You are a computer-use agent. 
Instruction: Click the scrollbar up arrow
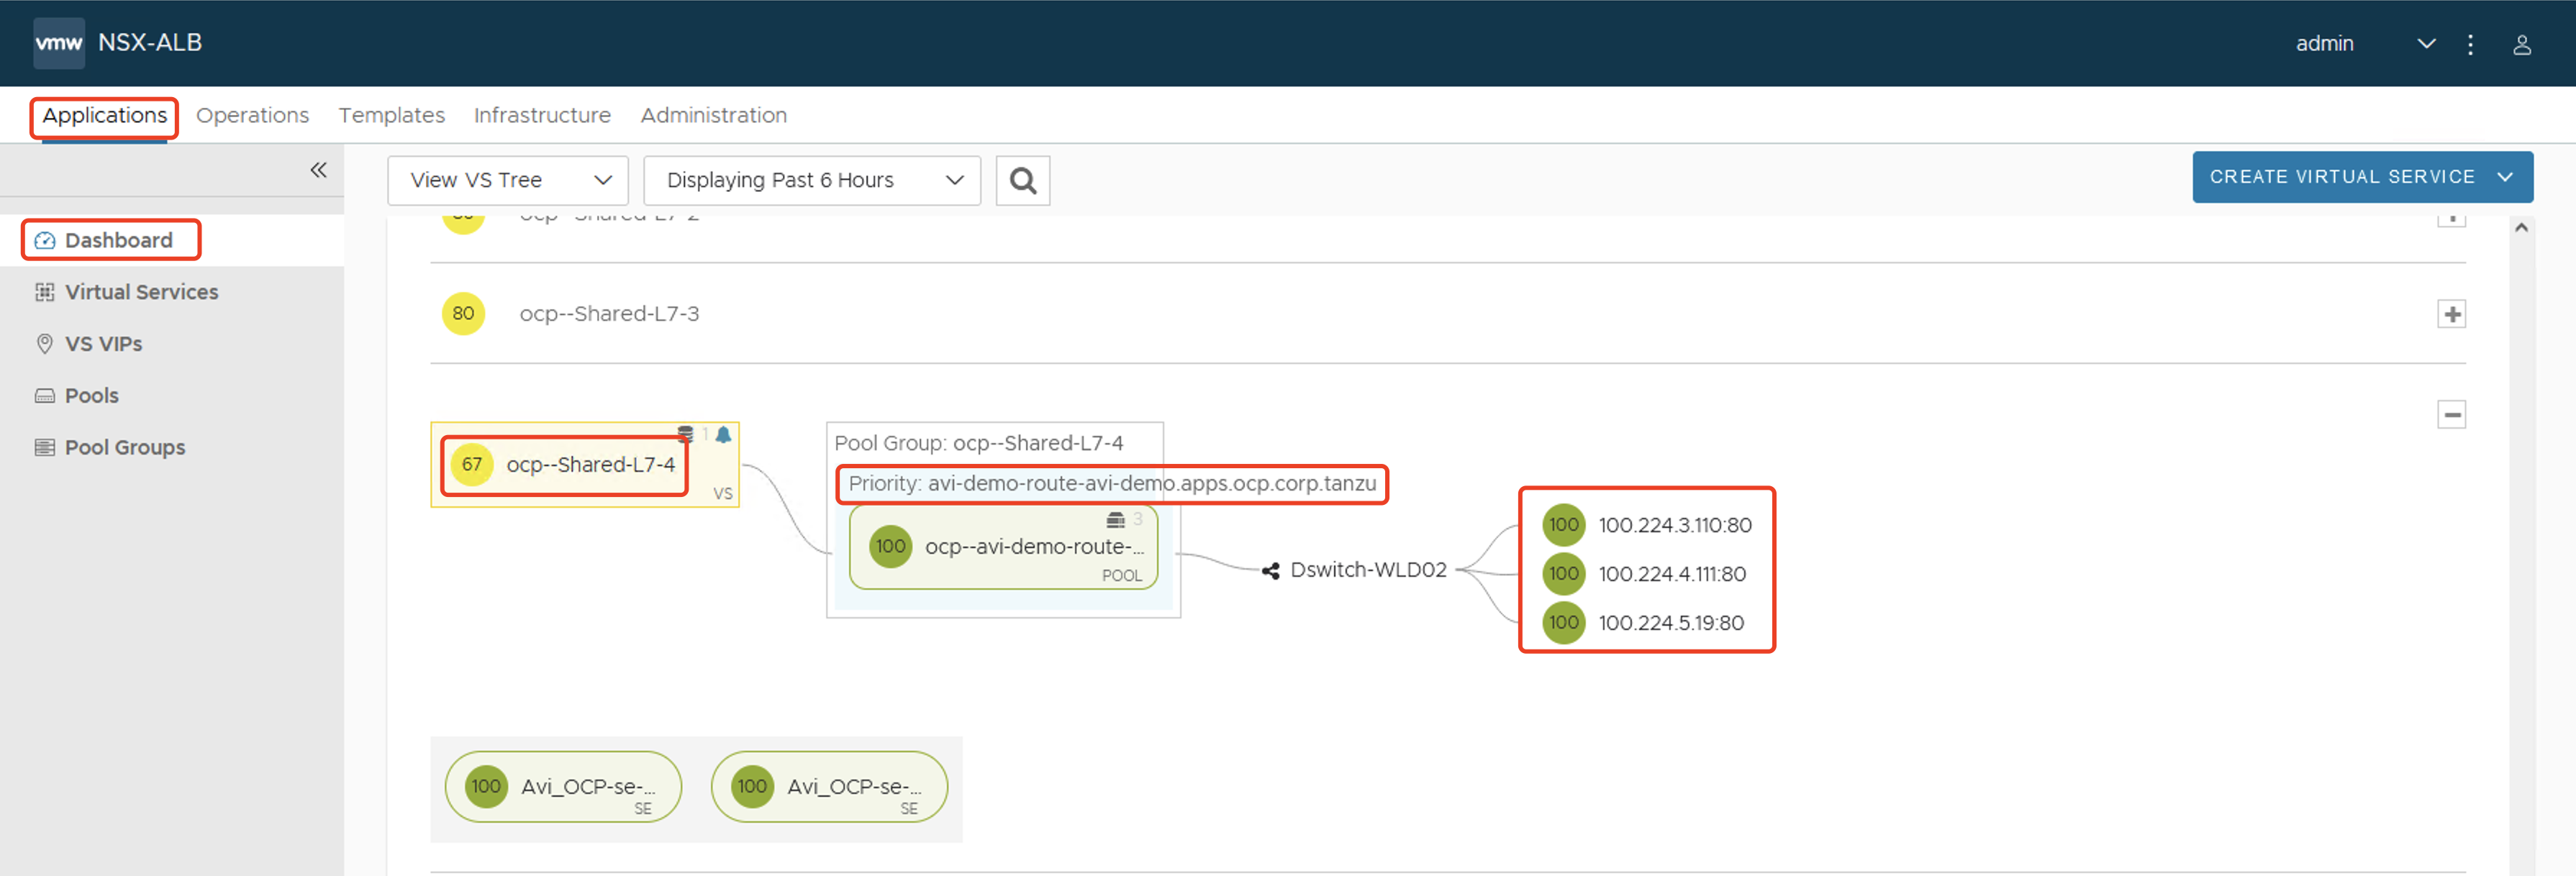tap(2521, 228)
